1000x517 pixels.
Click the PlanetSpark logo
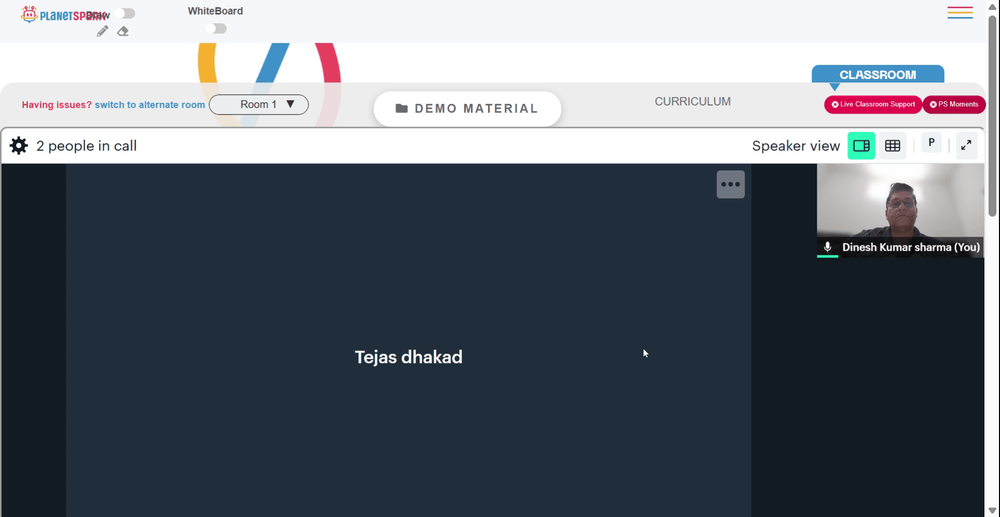click(61, 14)
